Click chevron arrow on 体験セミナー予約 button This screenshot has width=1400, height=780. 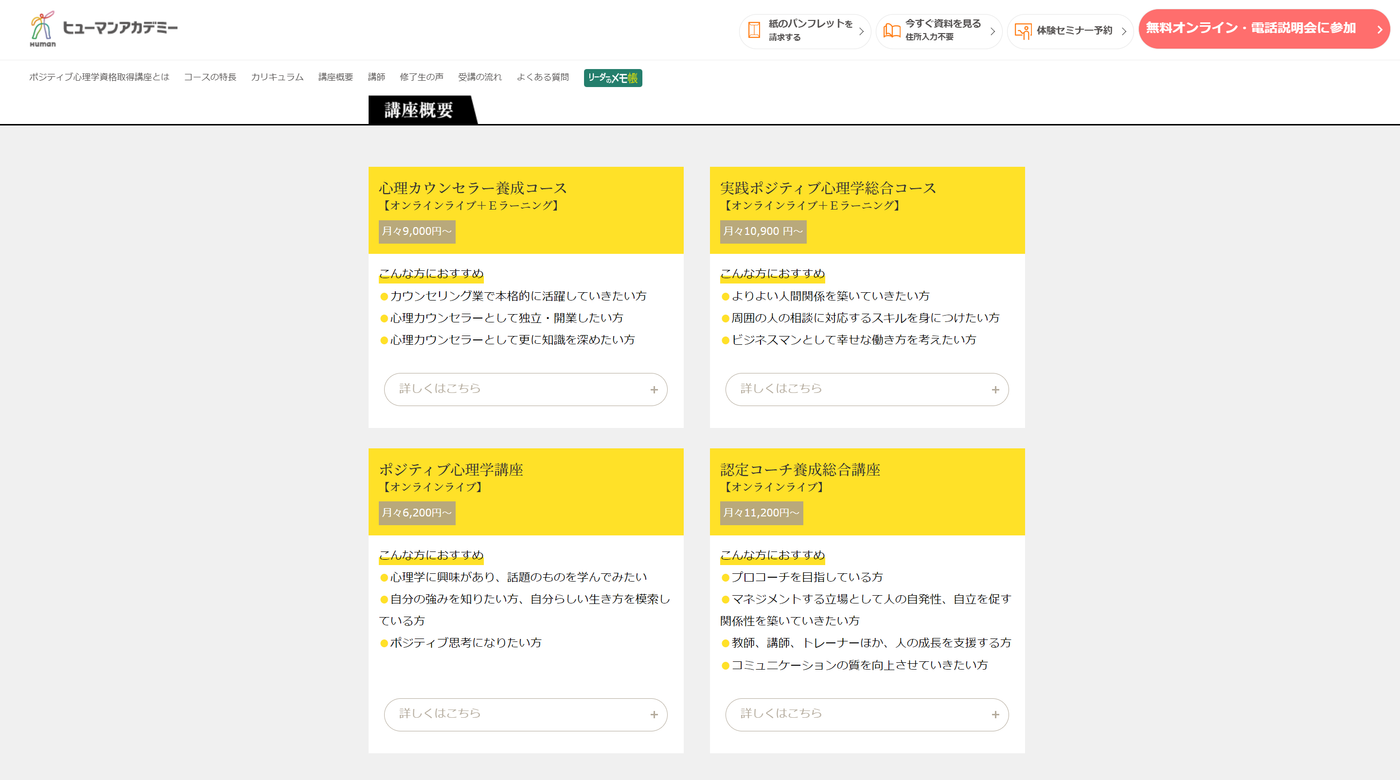pos(1124,31)
